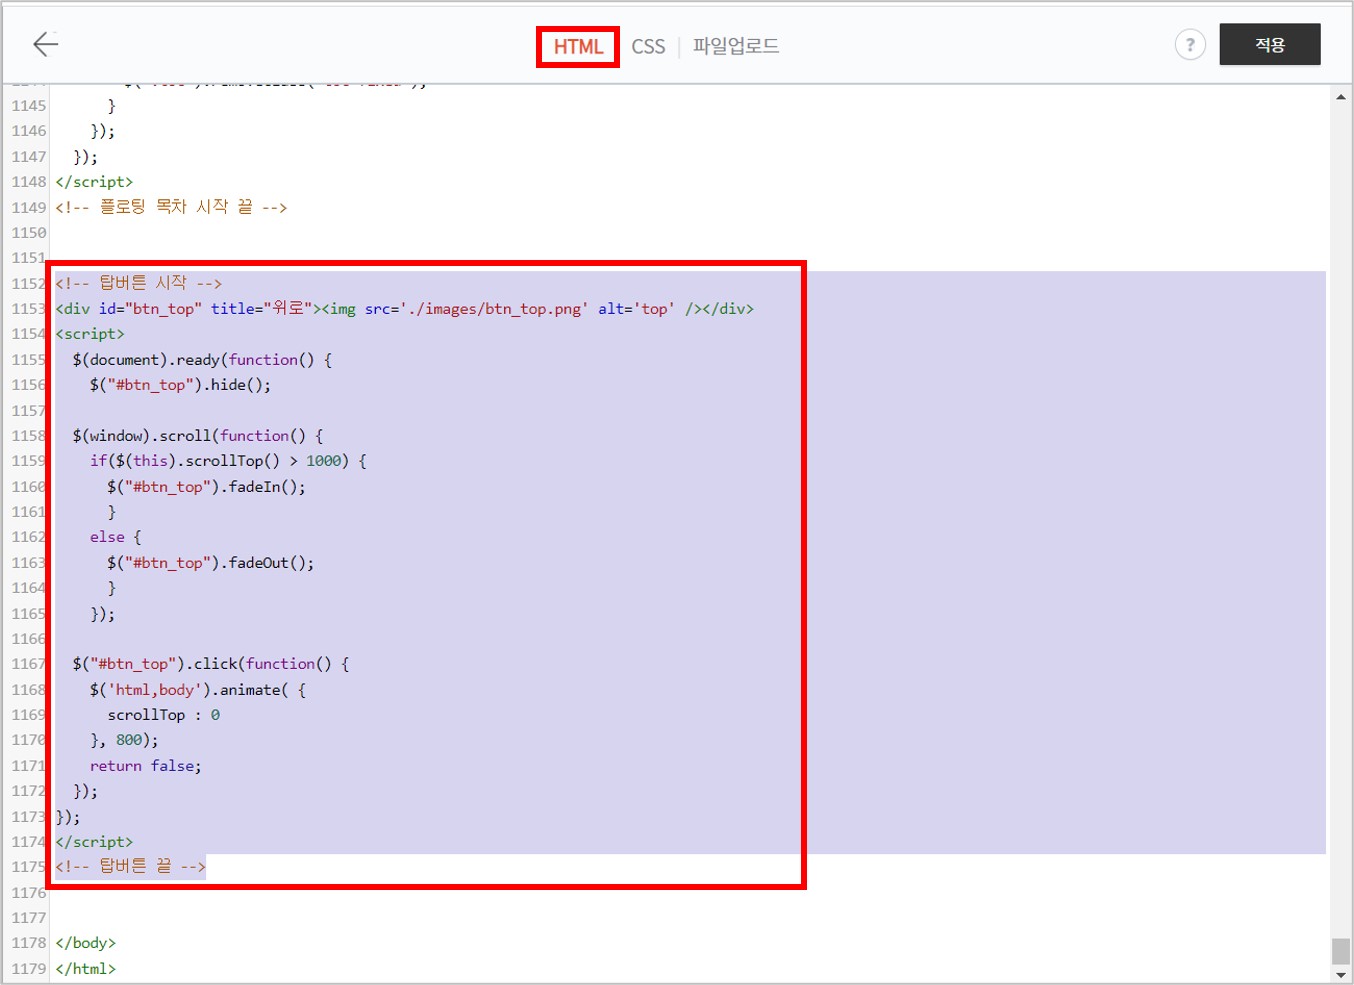
Task: Click the scrollTop() > 1000 condition line
Action: 228,461
